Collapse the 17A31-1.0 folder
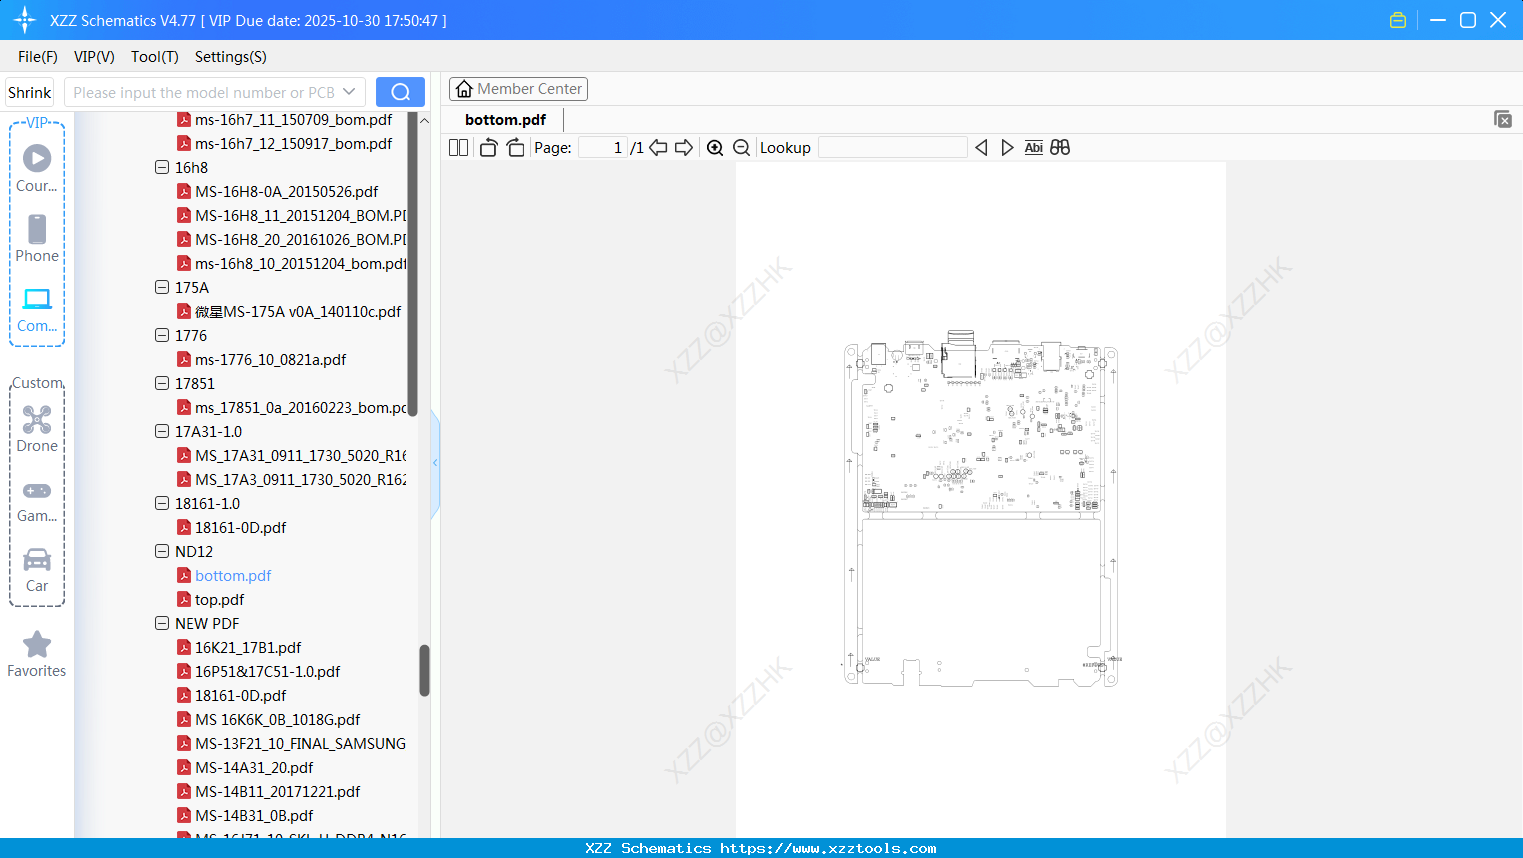Viewport: 1523px width, 858px height. pyautogui.click(x=162, y=431)
